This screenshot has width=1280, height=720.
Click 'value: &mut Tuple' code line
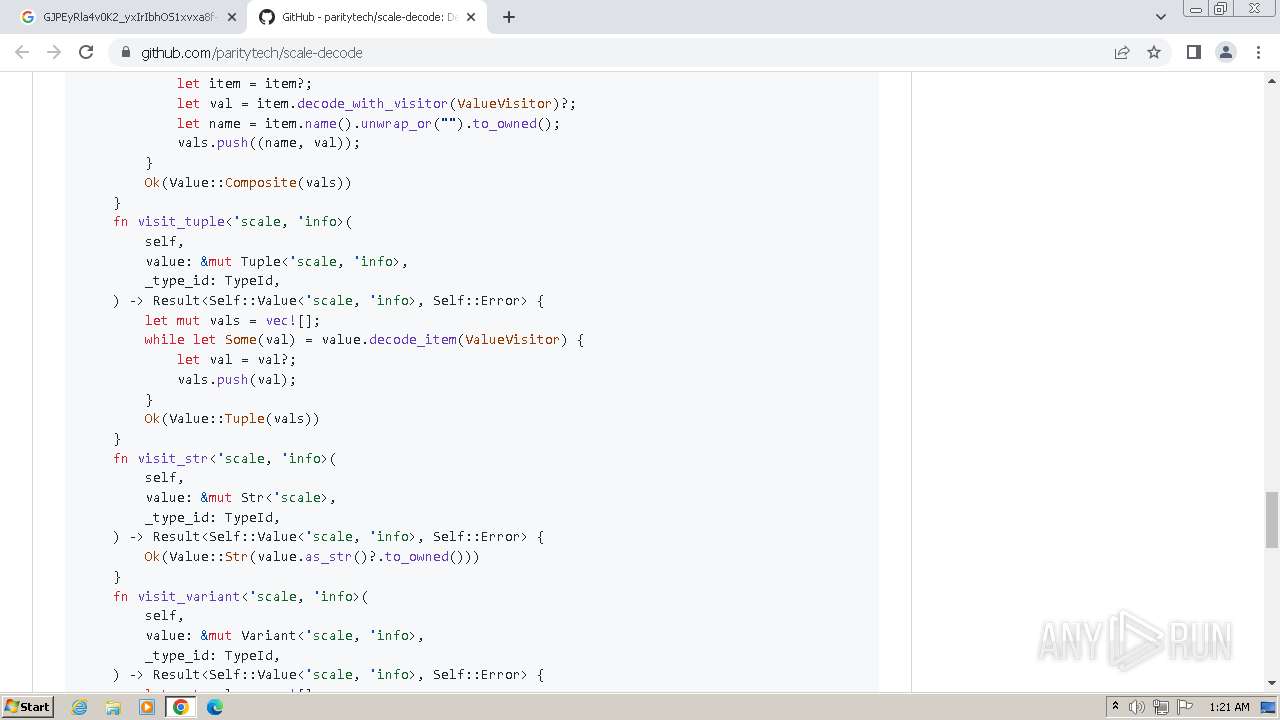pyautogui.click(x=277, y=261)
